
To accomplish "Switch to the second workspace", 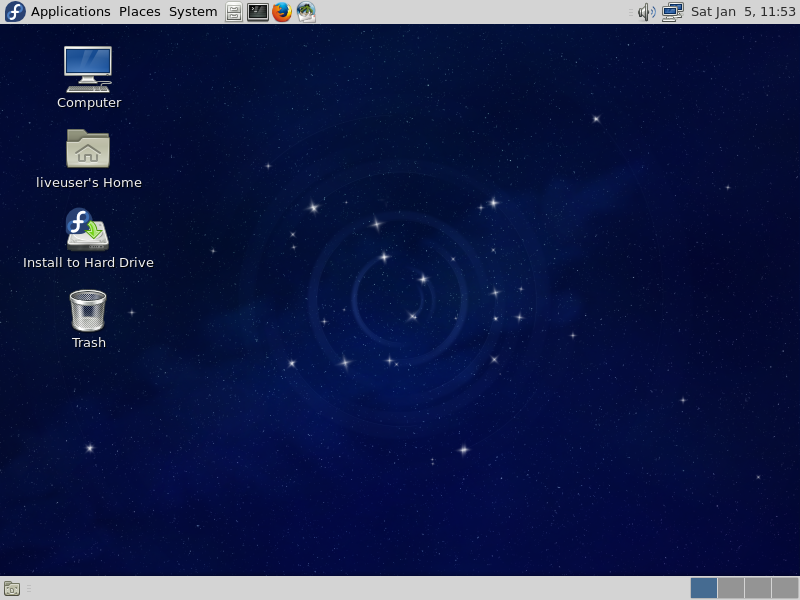I will (731, 588).
